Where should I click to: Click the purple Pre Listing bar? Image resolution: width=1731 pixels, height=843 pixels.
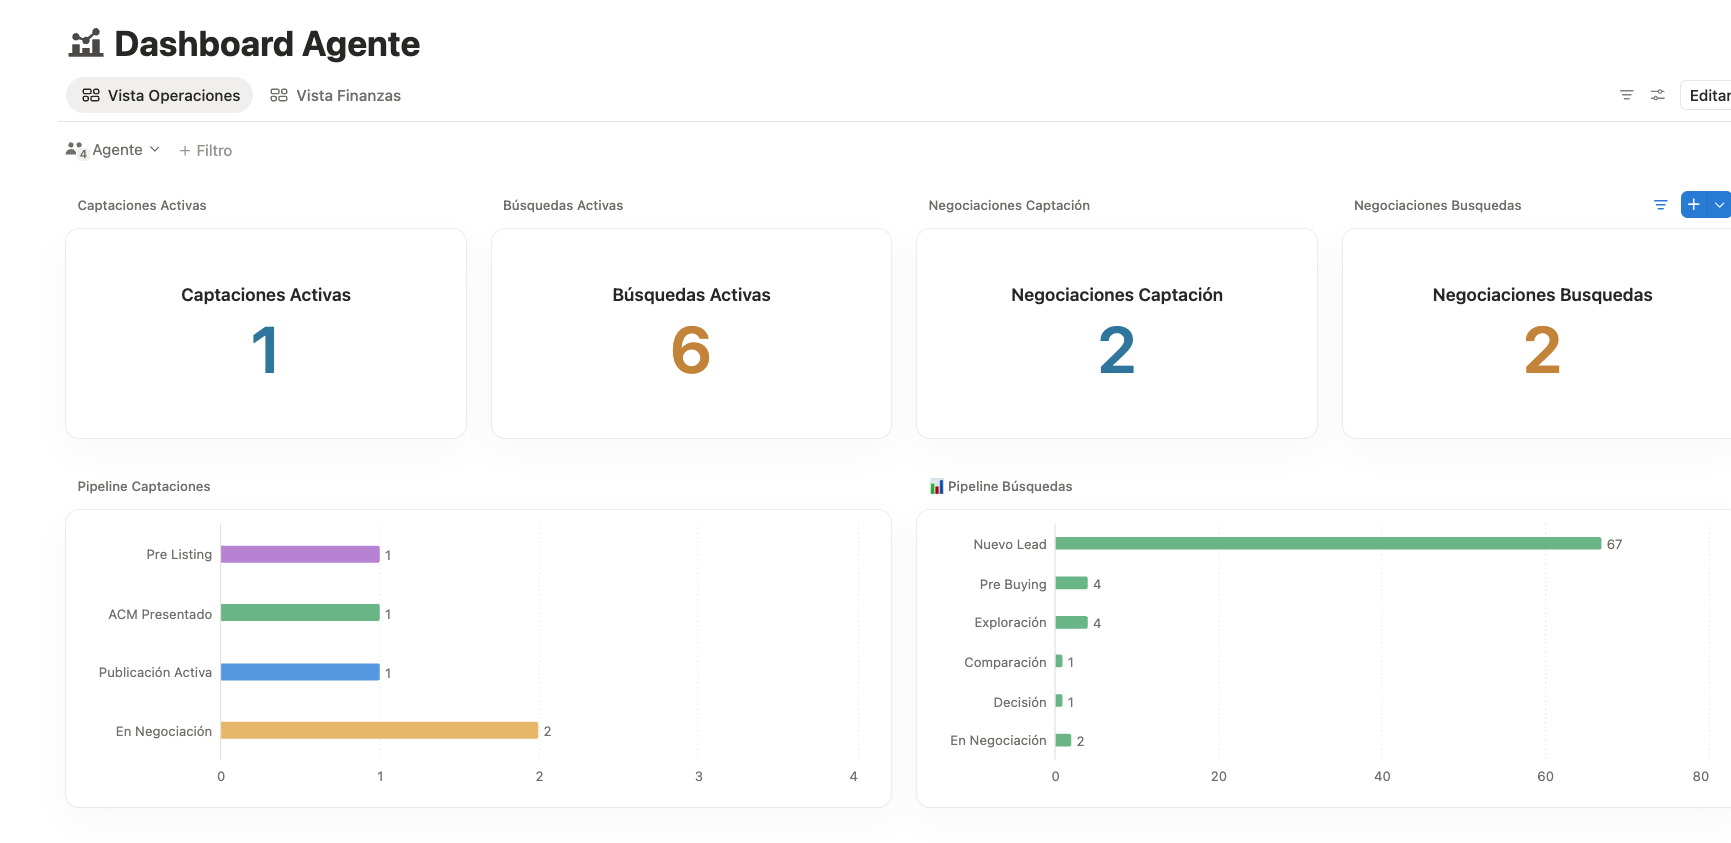point(300,554)
